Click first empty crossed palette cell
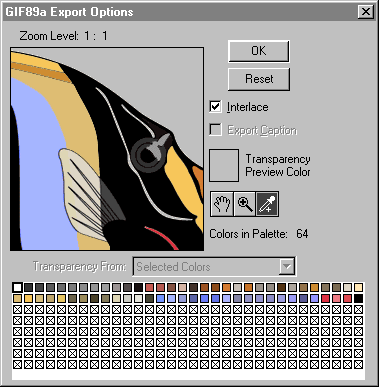 (17, 309)
